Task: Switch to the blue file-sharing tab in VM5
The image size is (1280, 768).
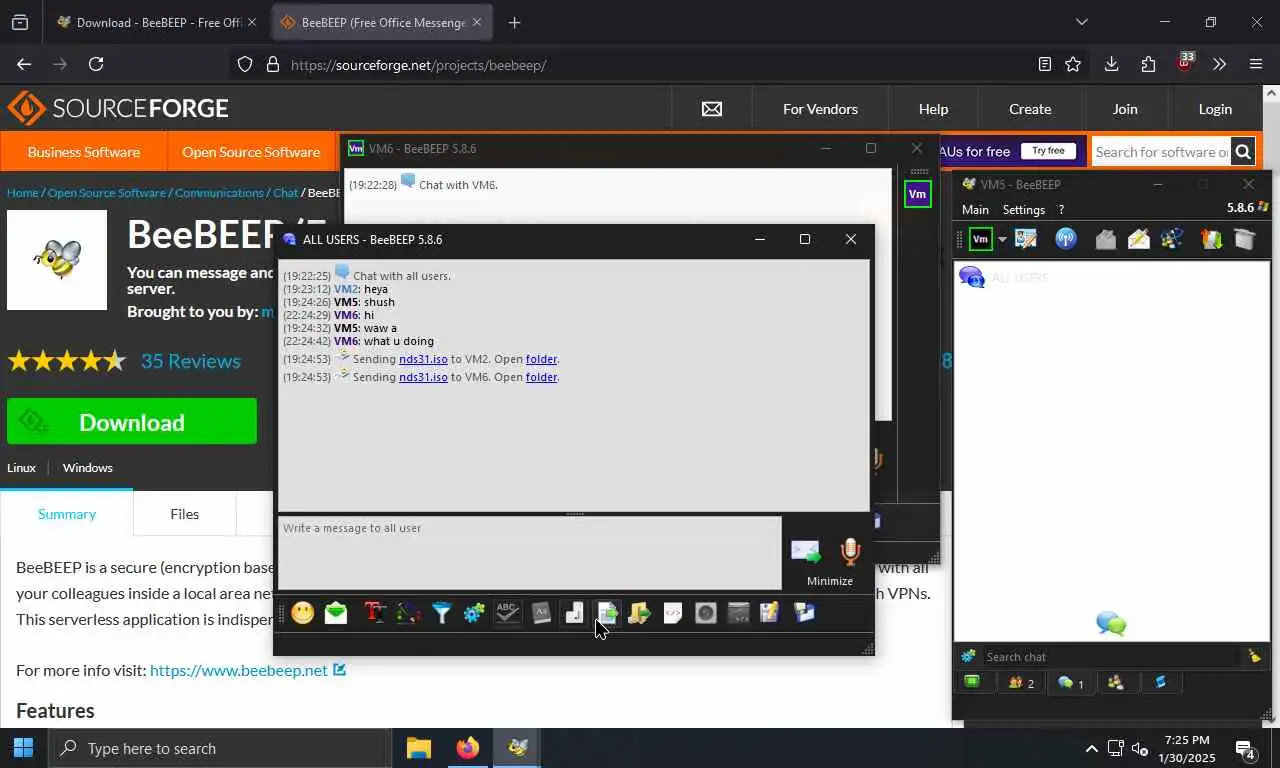Action: (1160, 682)
